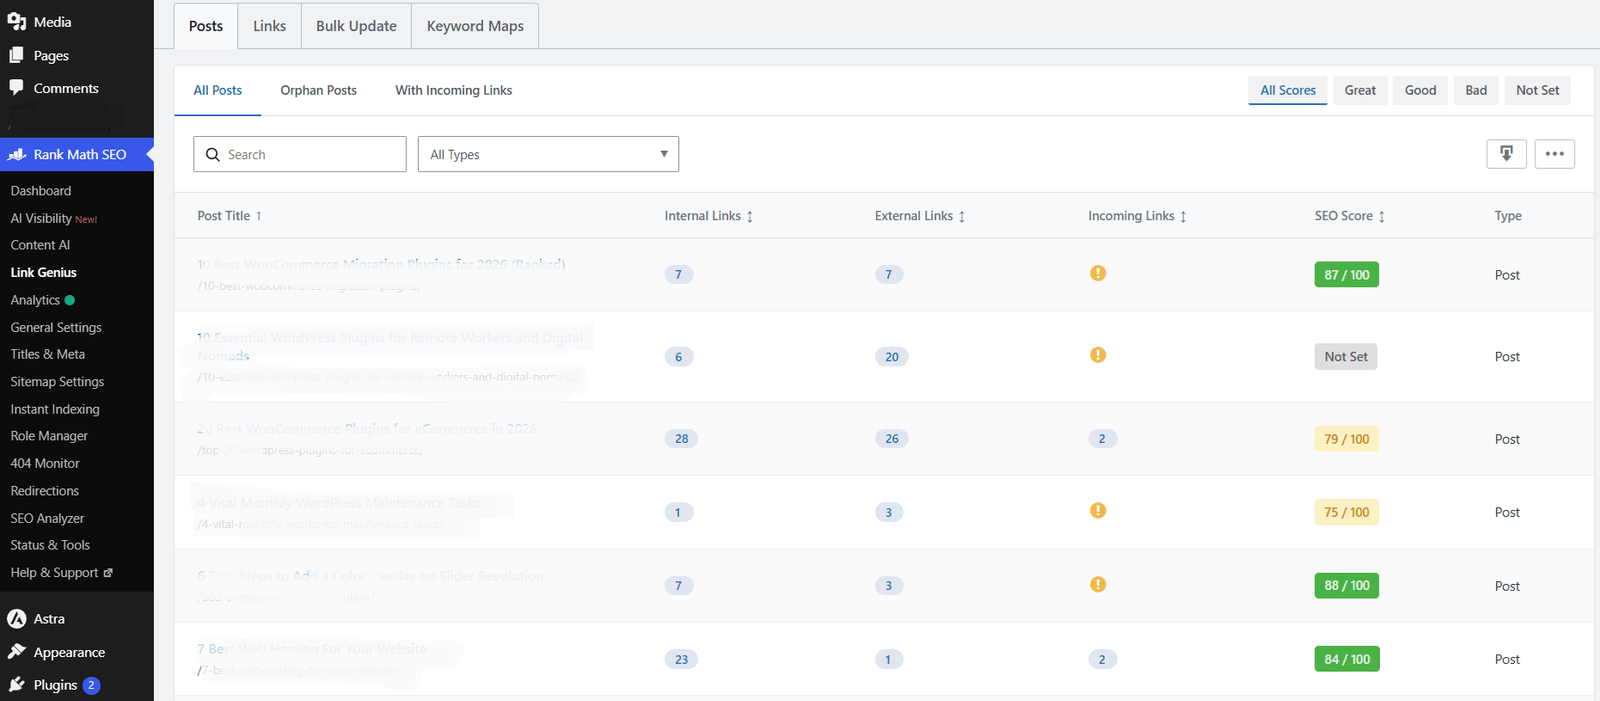Click the warning icon in the Not Set row
The image size is (1600, 701).
click(x=1098, y=355)
